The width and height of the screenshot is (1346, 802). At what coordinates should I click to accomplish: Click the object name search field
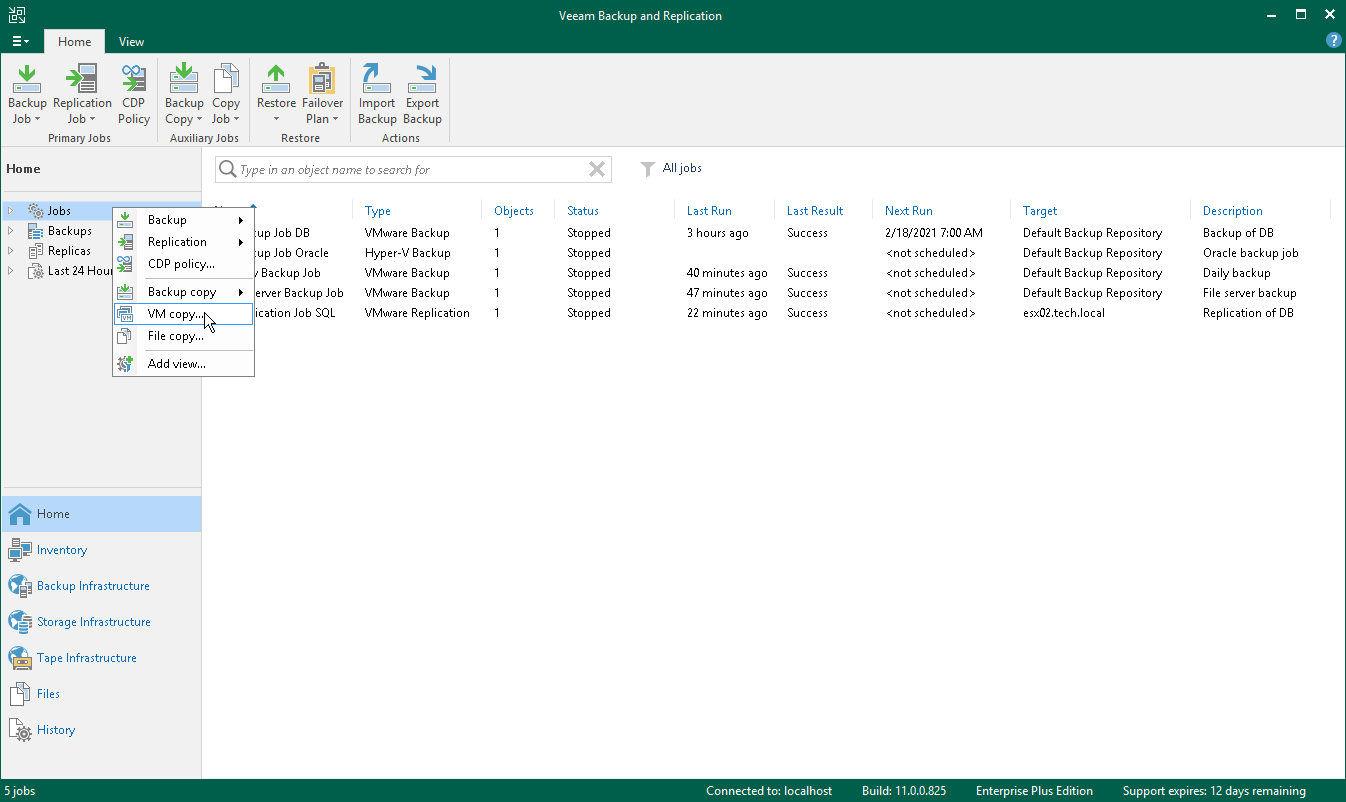[410, 170]
